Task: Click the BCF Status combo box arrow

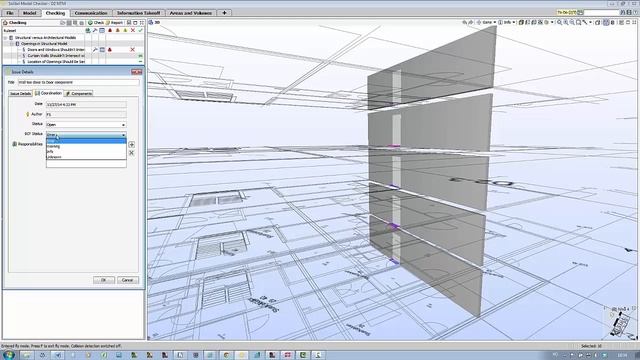Action: click(123, 135)
